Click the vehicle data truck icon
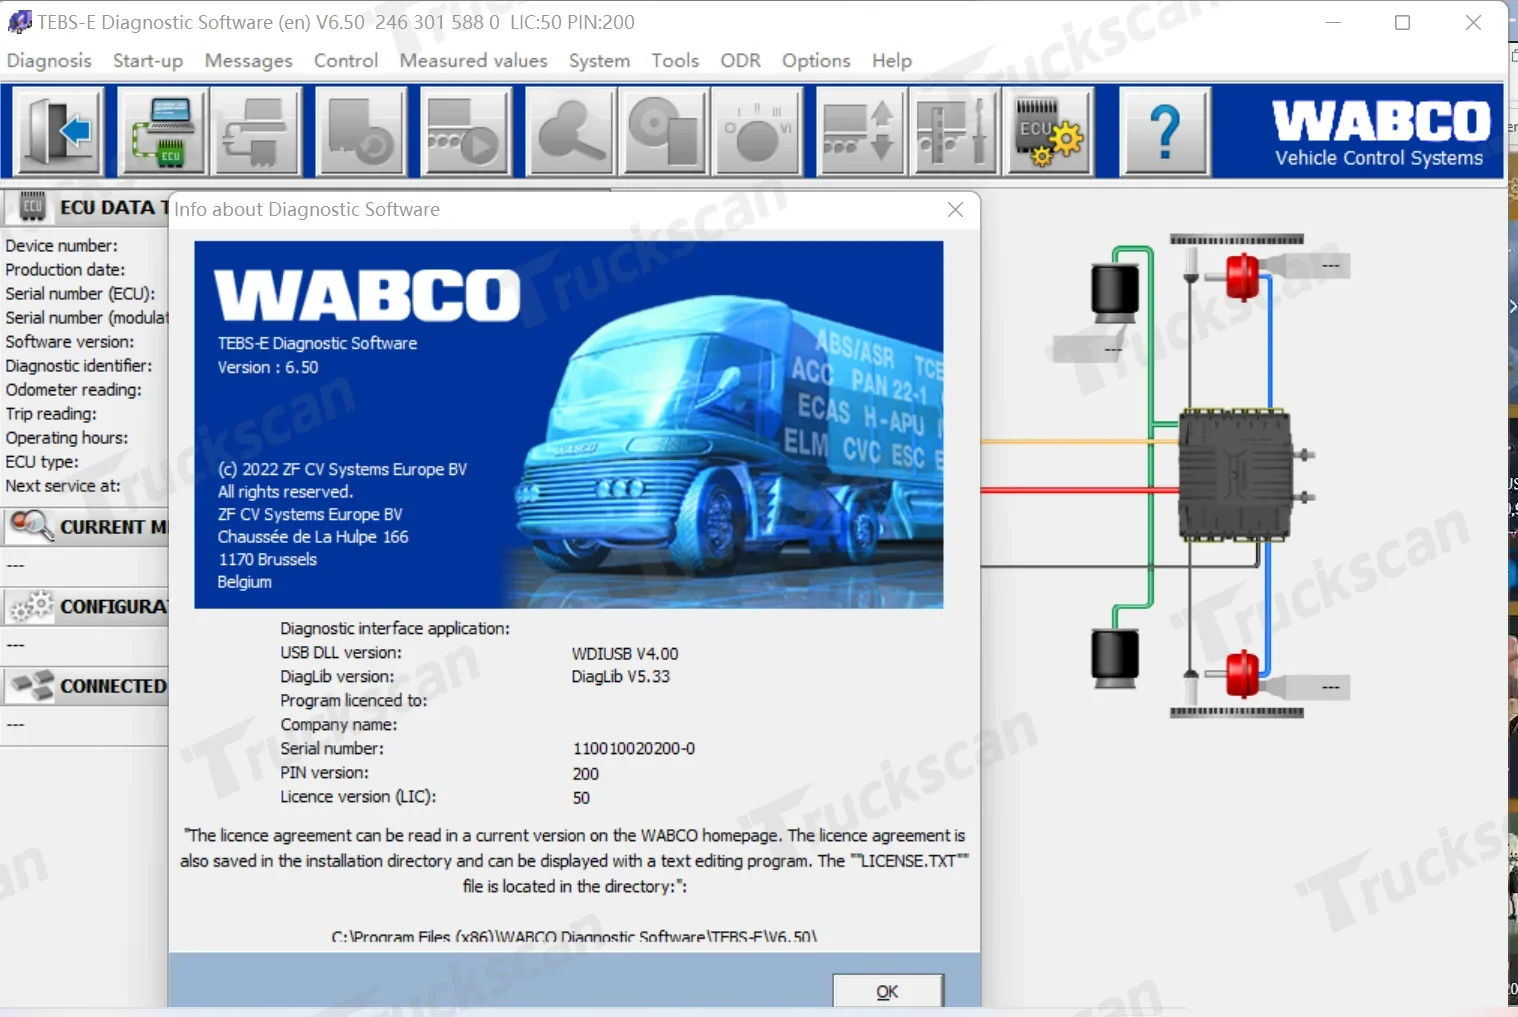Screen dimensions: 1518x1017 [x=361, y=131]
